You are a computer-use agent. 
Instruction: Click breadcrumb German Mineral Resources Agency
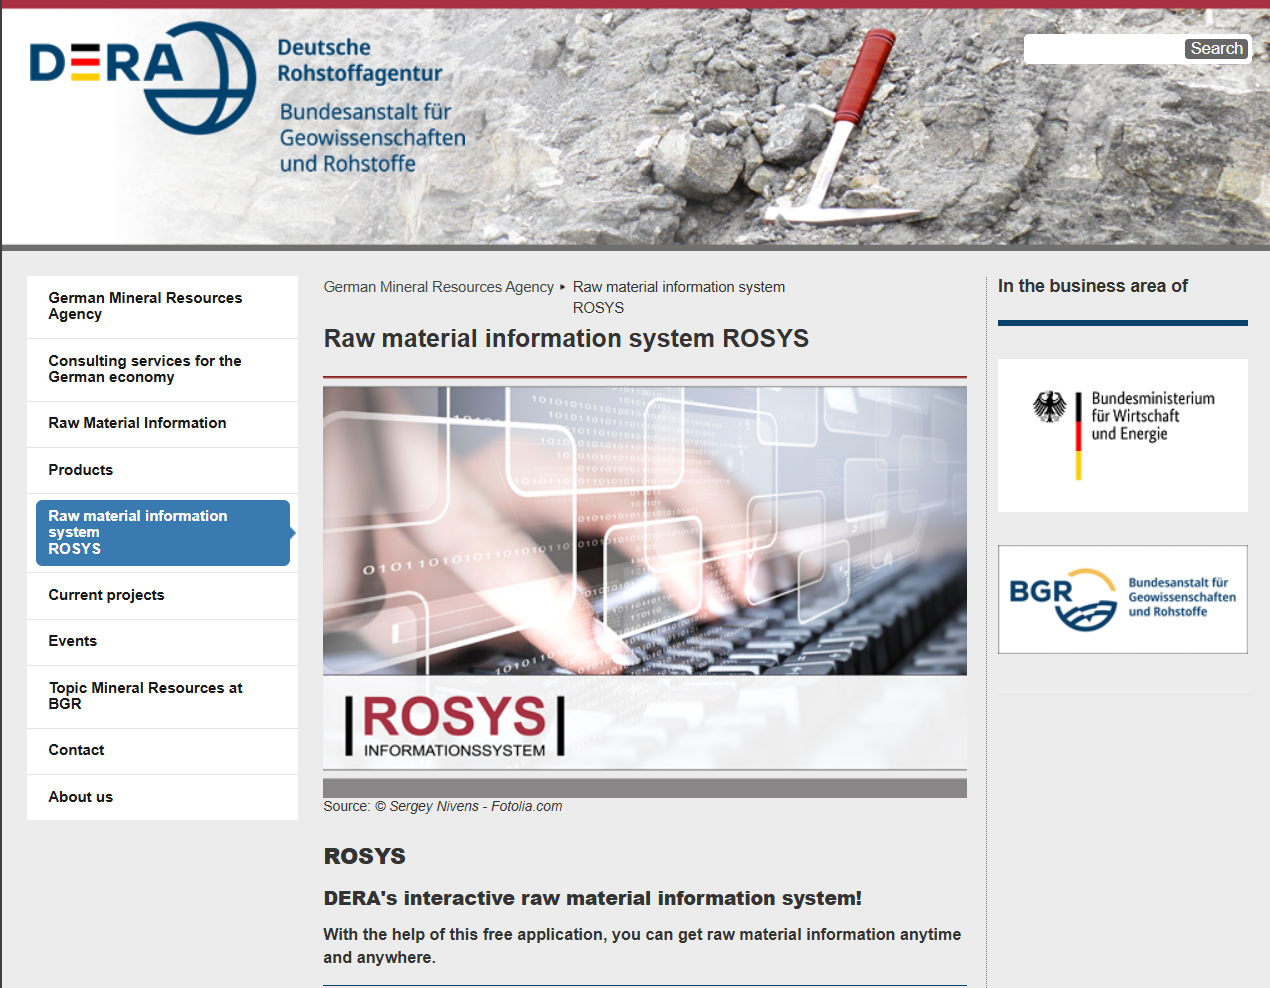pos(438,287)
